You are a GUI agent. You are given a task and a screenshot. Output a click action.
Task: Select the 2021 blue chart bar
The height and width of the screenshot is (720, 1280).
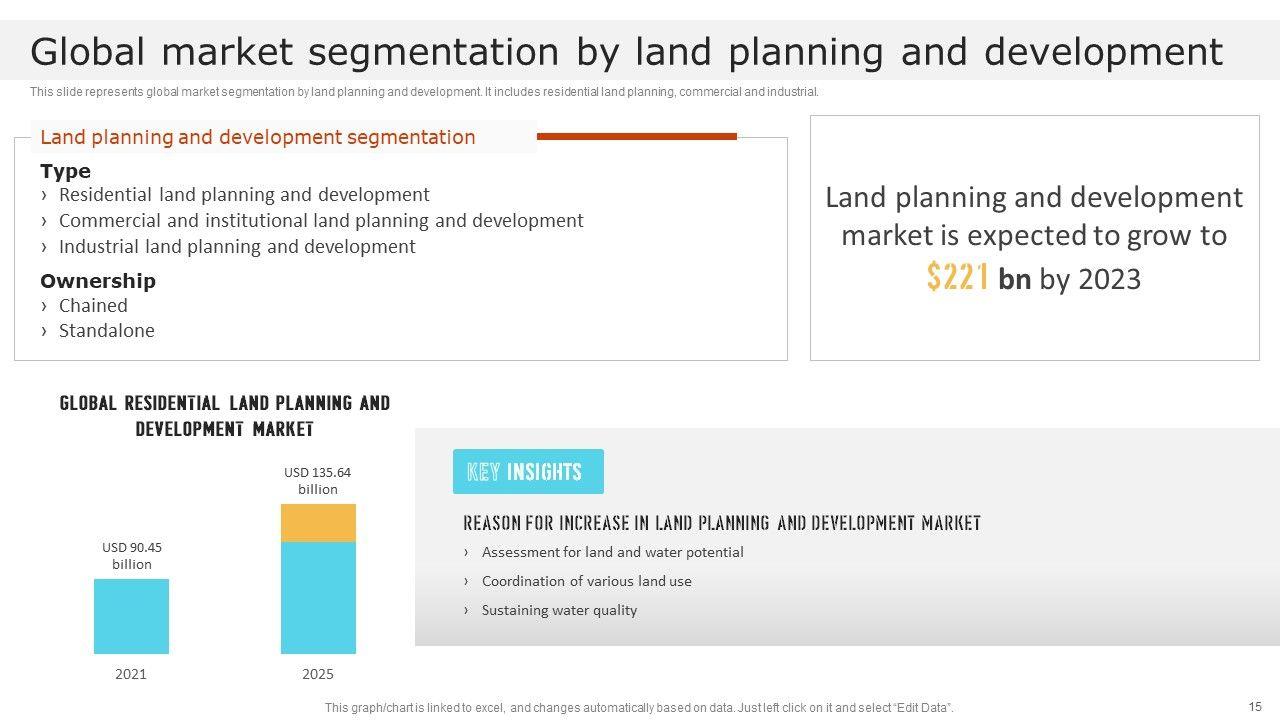coord(131,616)
